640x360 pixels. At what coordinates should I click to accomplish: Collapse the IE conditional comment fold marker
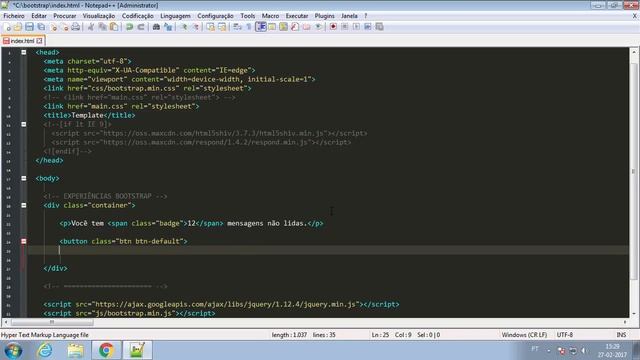click(24, 124)
